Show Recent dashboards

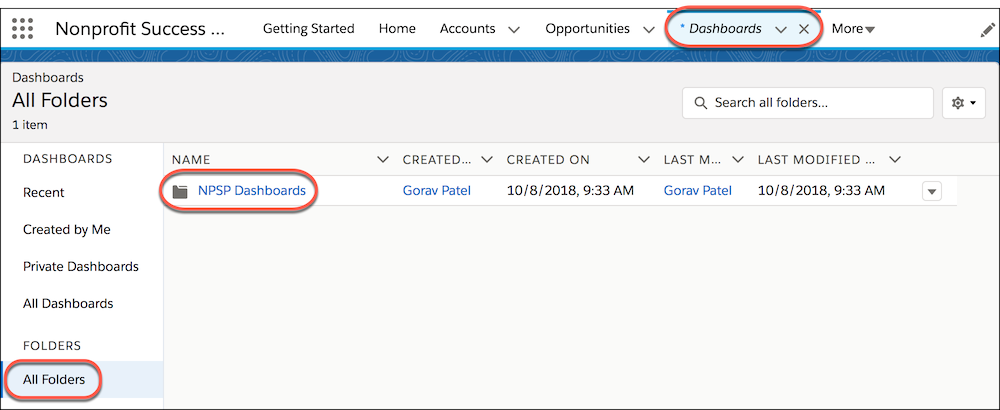44,193
